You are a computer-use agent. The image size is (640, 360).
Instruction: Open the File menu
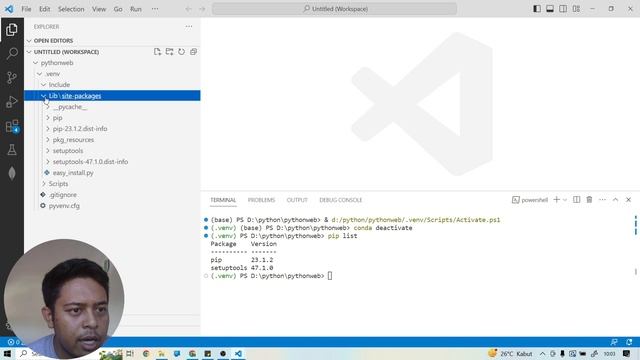(x=26, y=9)
